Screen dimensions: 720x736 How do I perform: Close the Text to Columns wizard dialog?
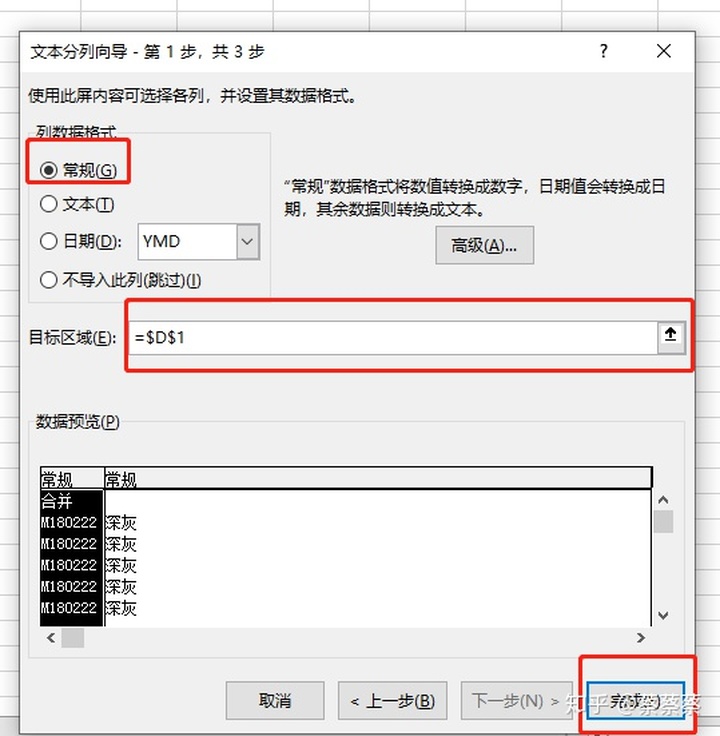pyautogui.click(x=664, y=51)
